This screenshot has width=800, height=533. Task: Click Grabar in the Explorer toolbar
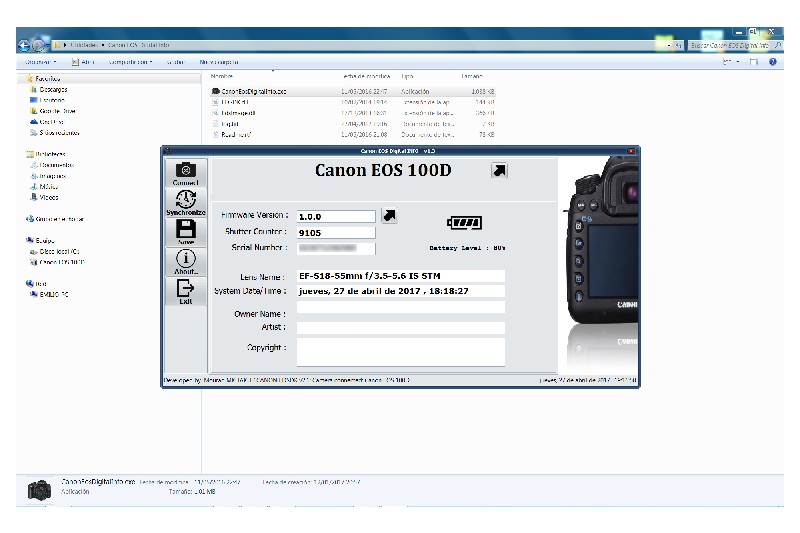click(175, 62)
